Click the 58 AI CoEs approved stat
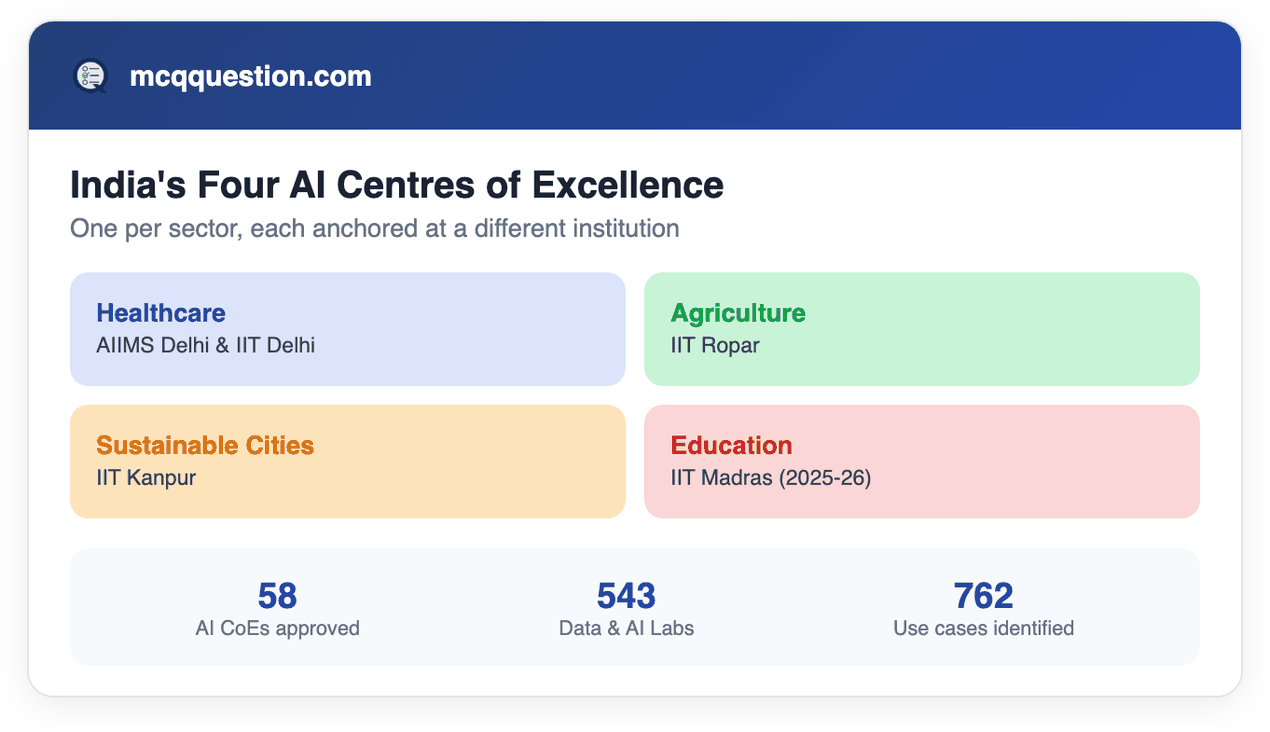Image resolution: width=1270 pixels, height=732 pixels. coord(277,609)
